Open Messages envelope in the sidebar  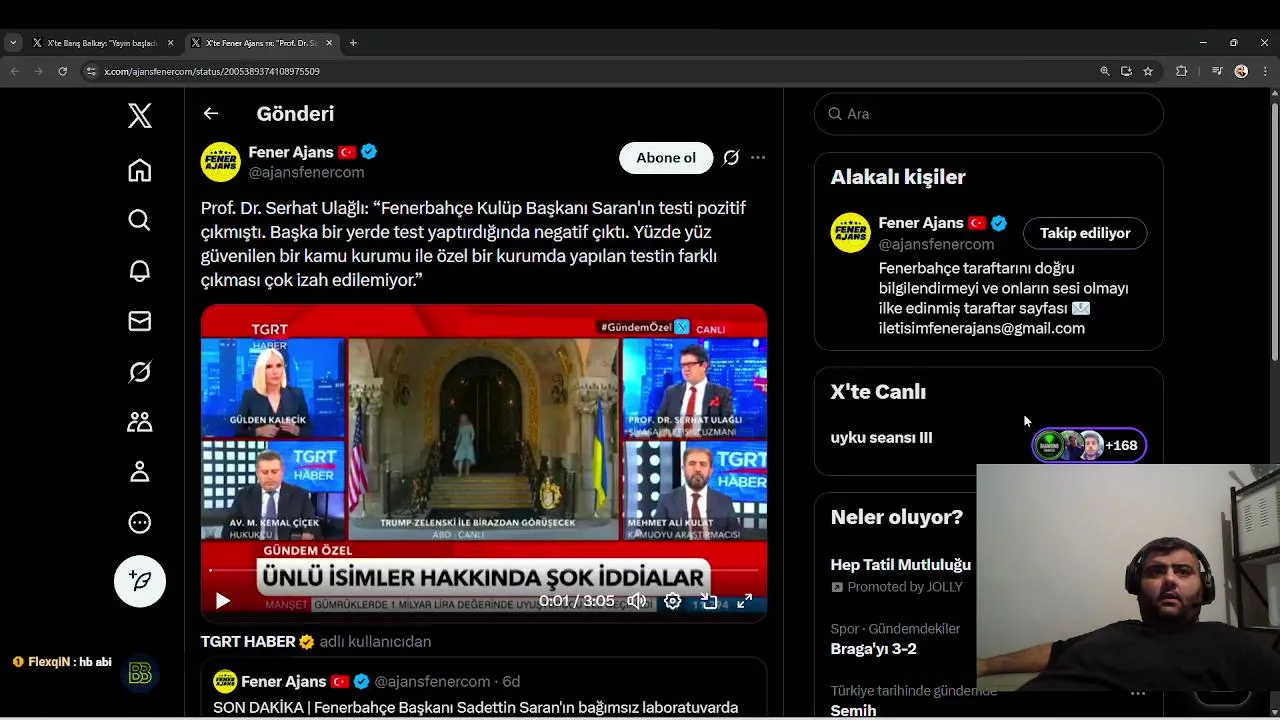click(x=140, y=321)
